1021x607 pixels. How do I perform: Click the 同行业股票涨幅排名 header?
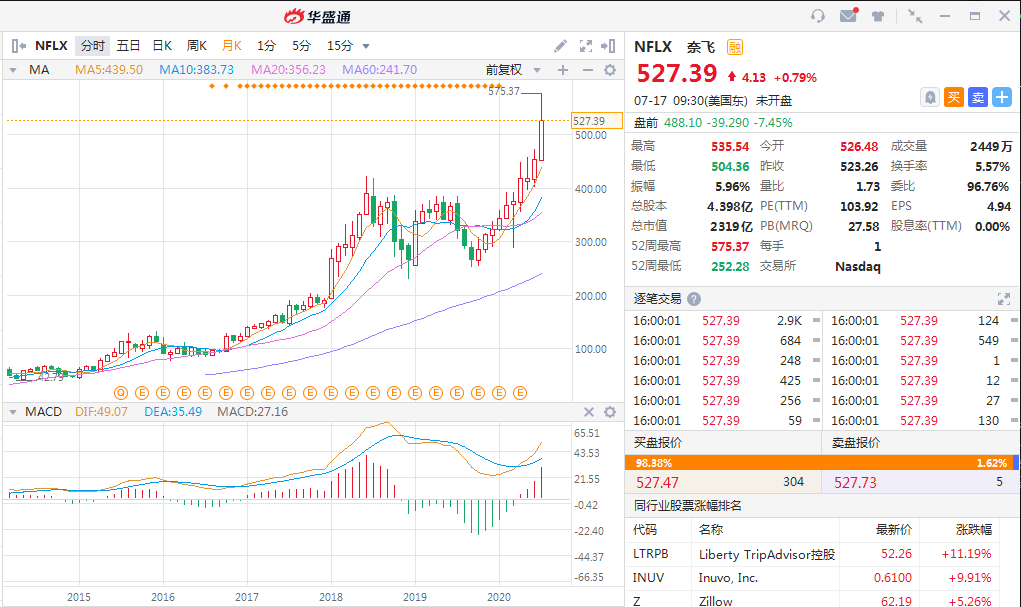click(688, 506)
